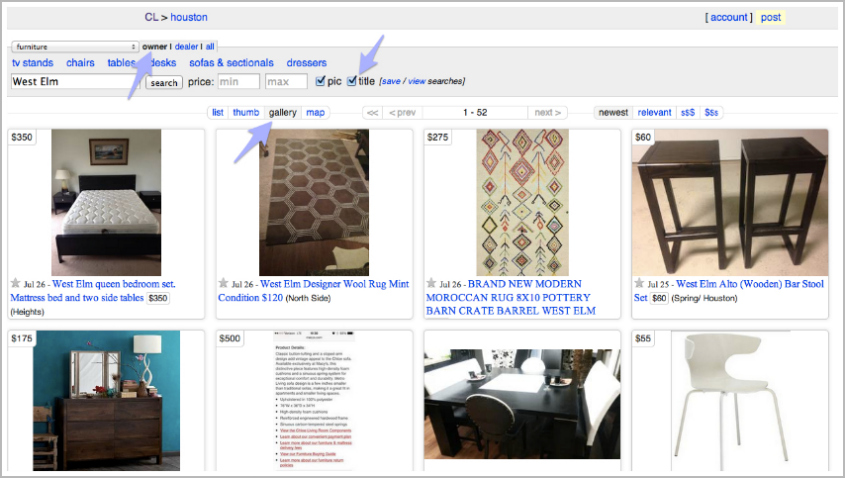Screen dimensions: 845x478
Task: Sort results by newest
Action: [613, 112]
